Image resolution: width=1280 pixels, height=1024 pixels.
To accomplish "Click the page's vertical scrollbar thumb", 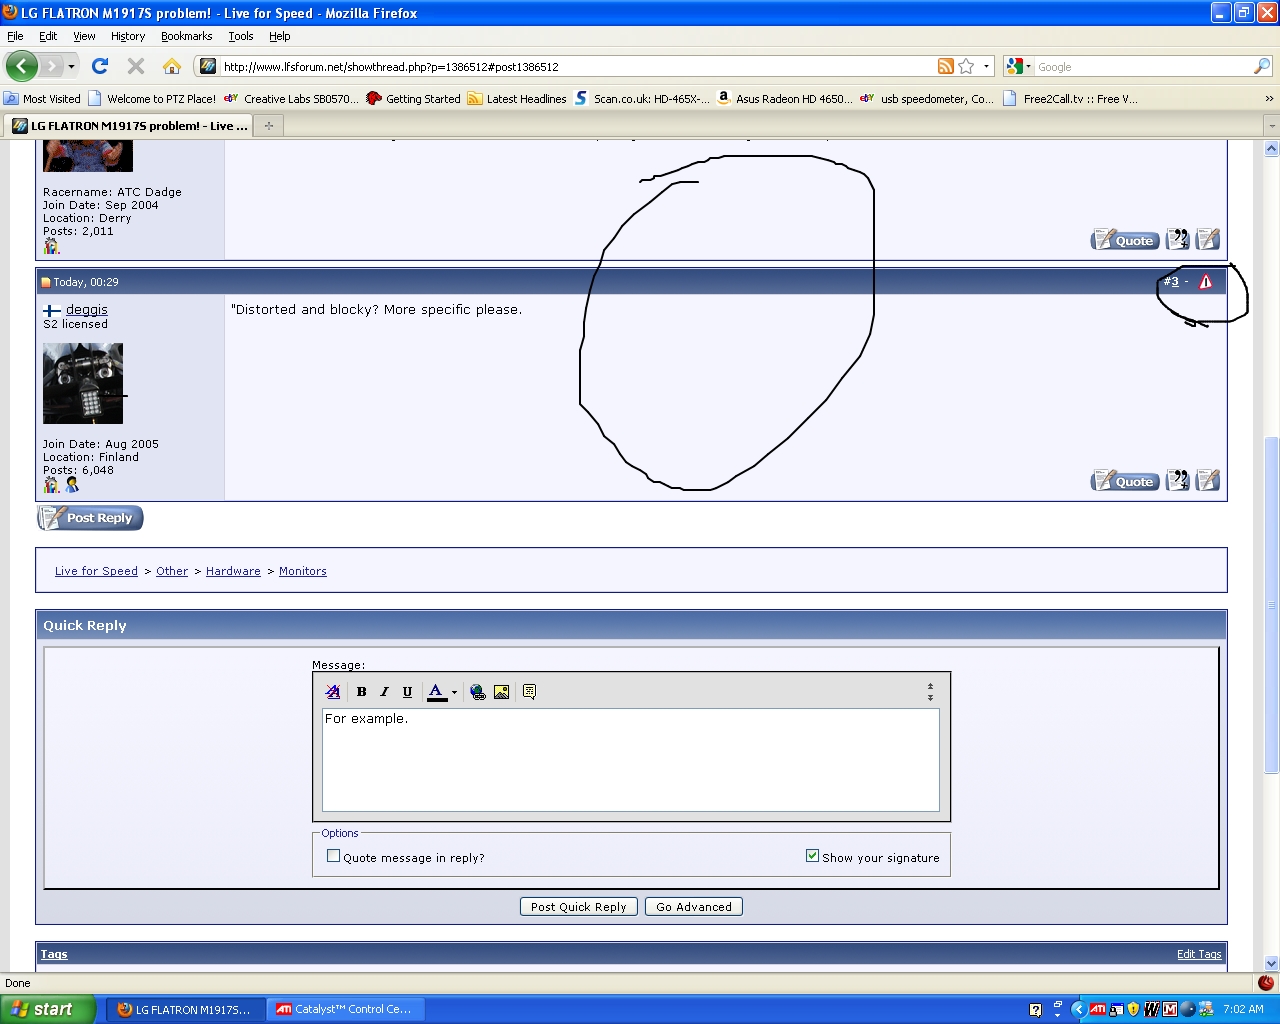I will [1271, 605].
